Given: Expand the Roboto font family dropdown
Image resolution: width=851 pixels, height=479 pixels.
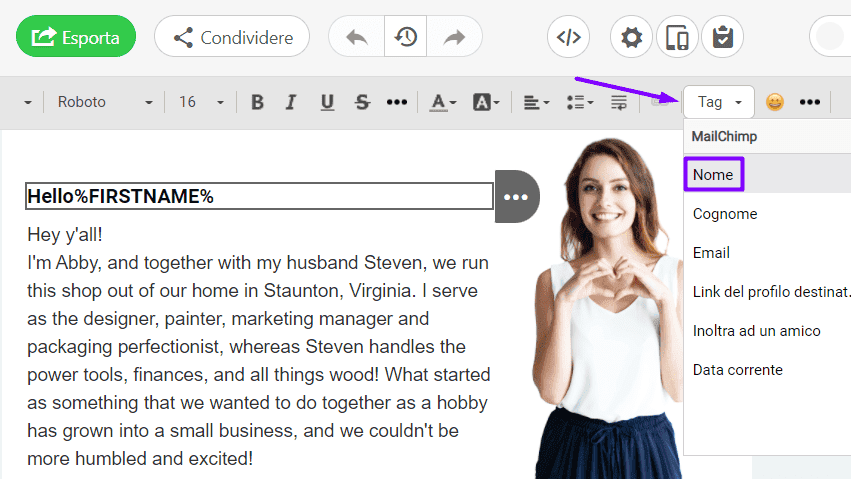Looking at the screenshot, I should [105, 102].
